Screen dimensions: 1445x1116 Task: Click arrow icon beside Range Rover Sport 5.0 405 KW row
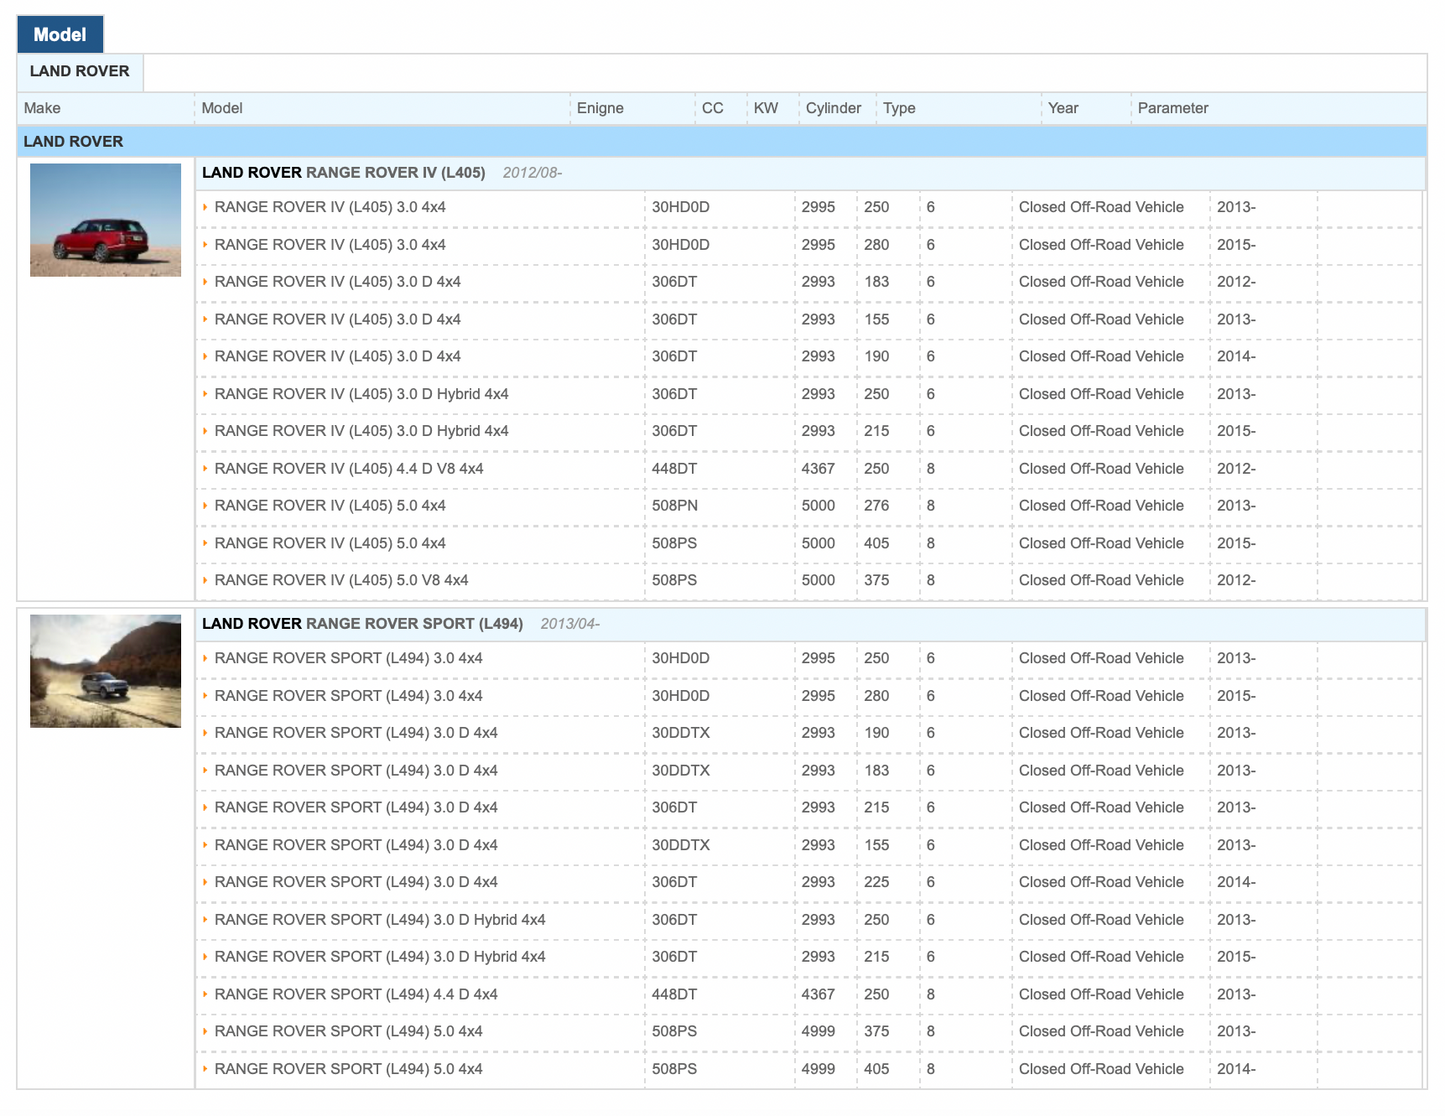(x=205, y=1070)
